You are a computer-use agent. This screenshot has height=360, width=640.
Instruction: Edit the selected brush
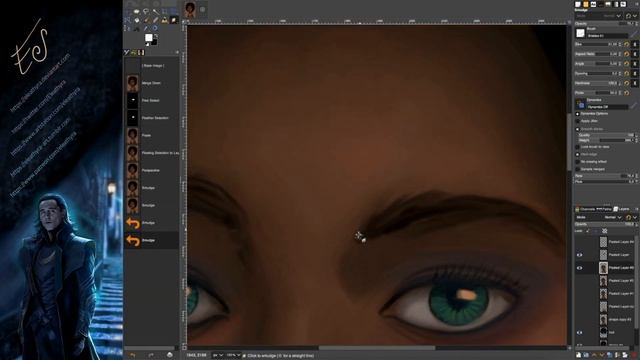pyautogui.click(x=633, y=35)
